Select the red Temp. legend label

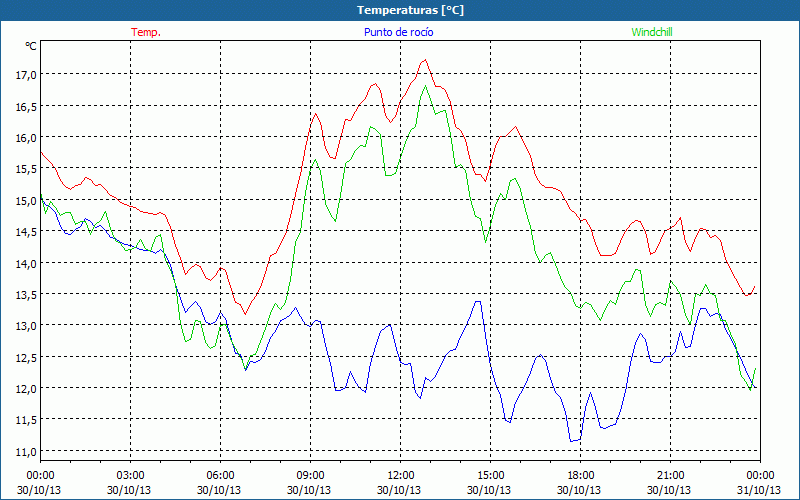point(146,32)
